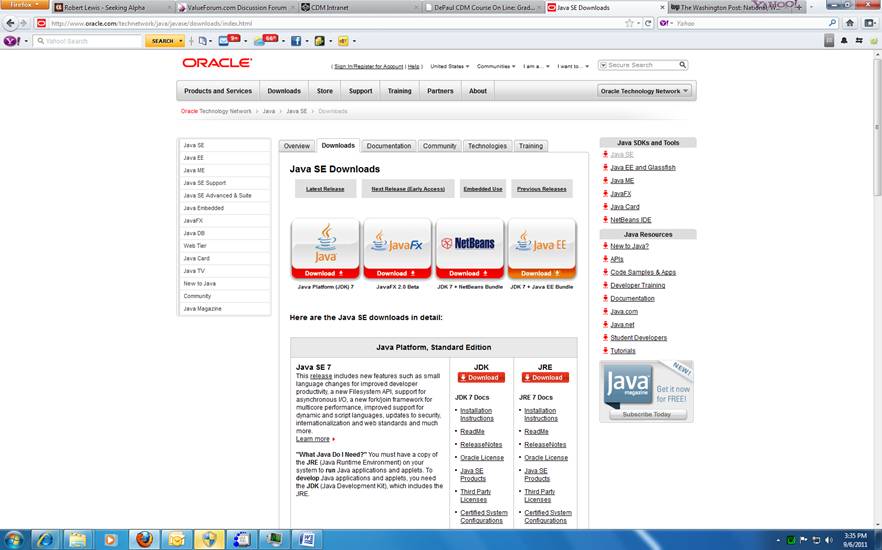
Task: Switch to the Training tab
Action: tap(530, 146)
